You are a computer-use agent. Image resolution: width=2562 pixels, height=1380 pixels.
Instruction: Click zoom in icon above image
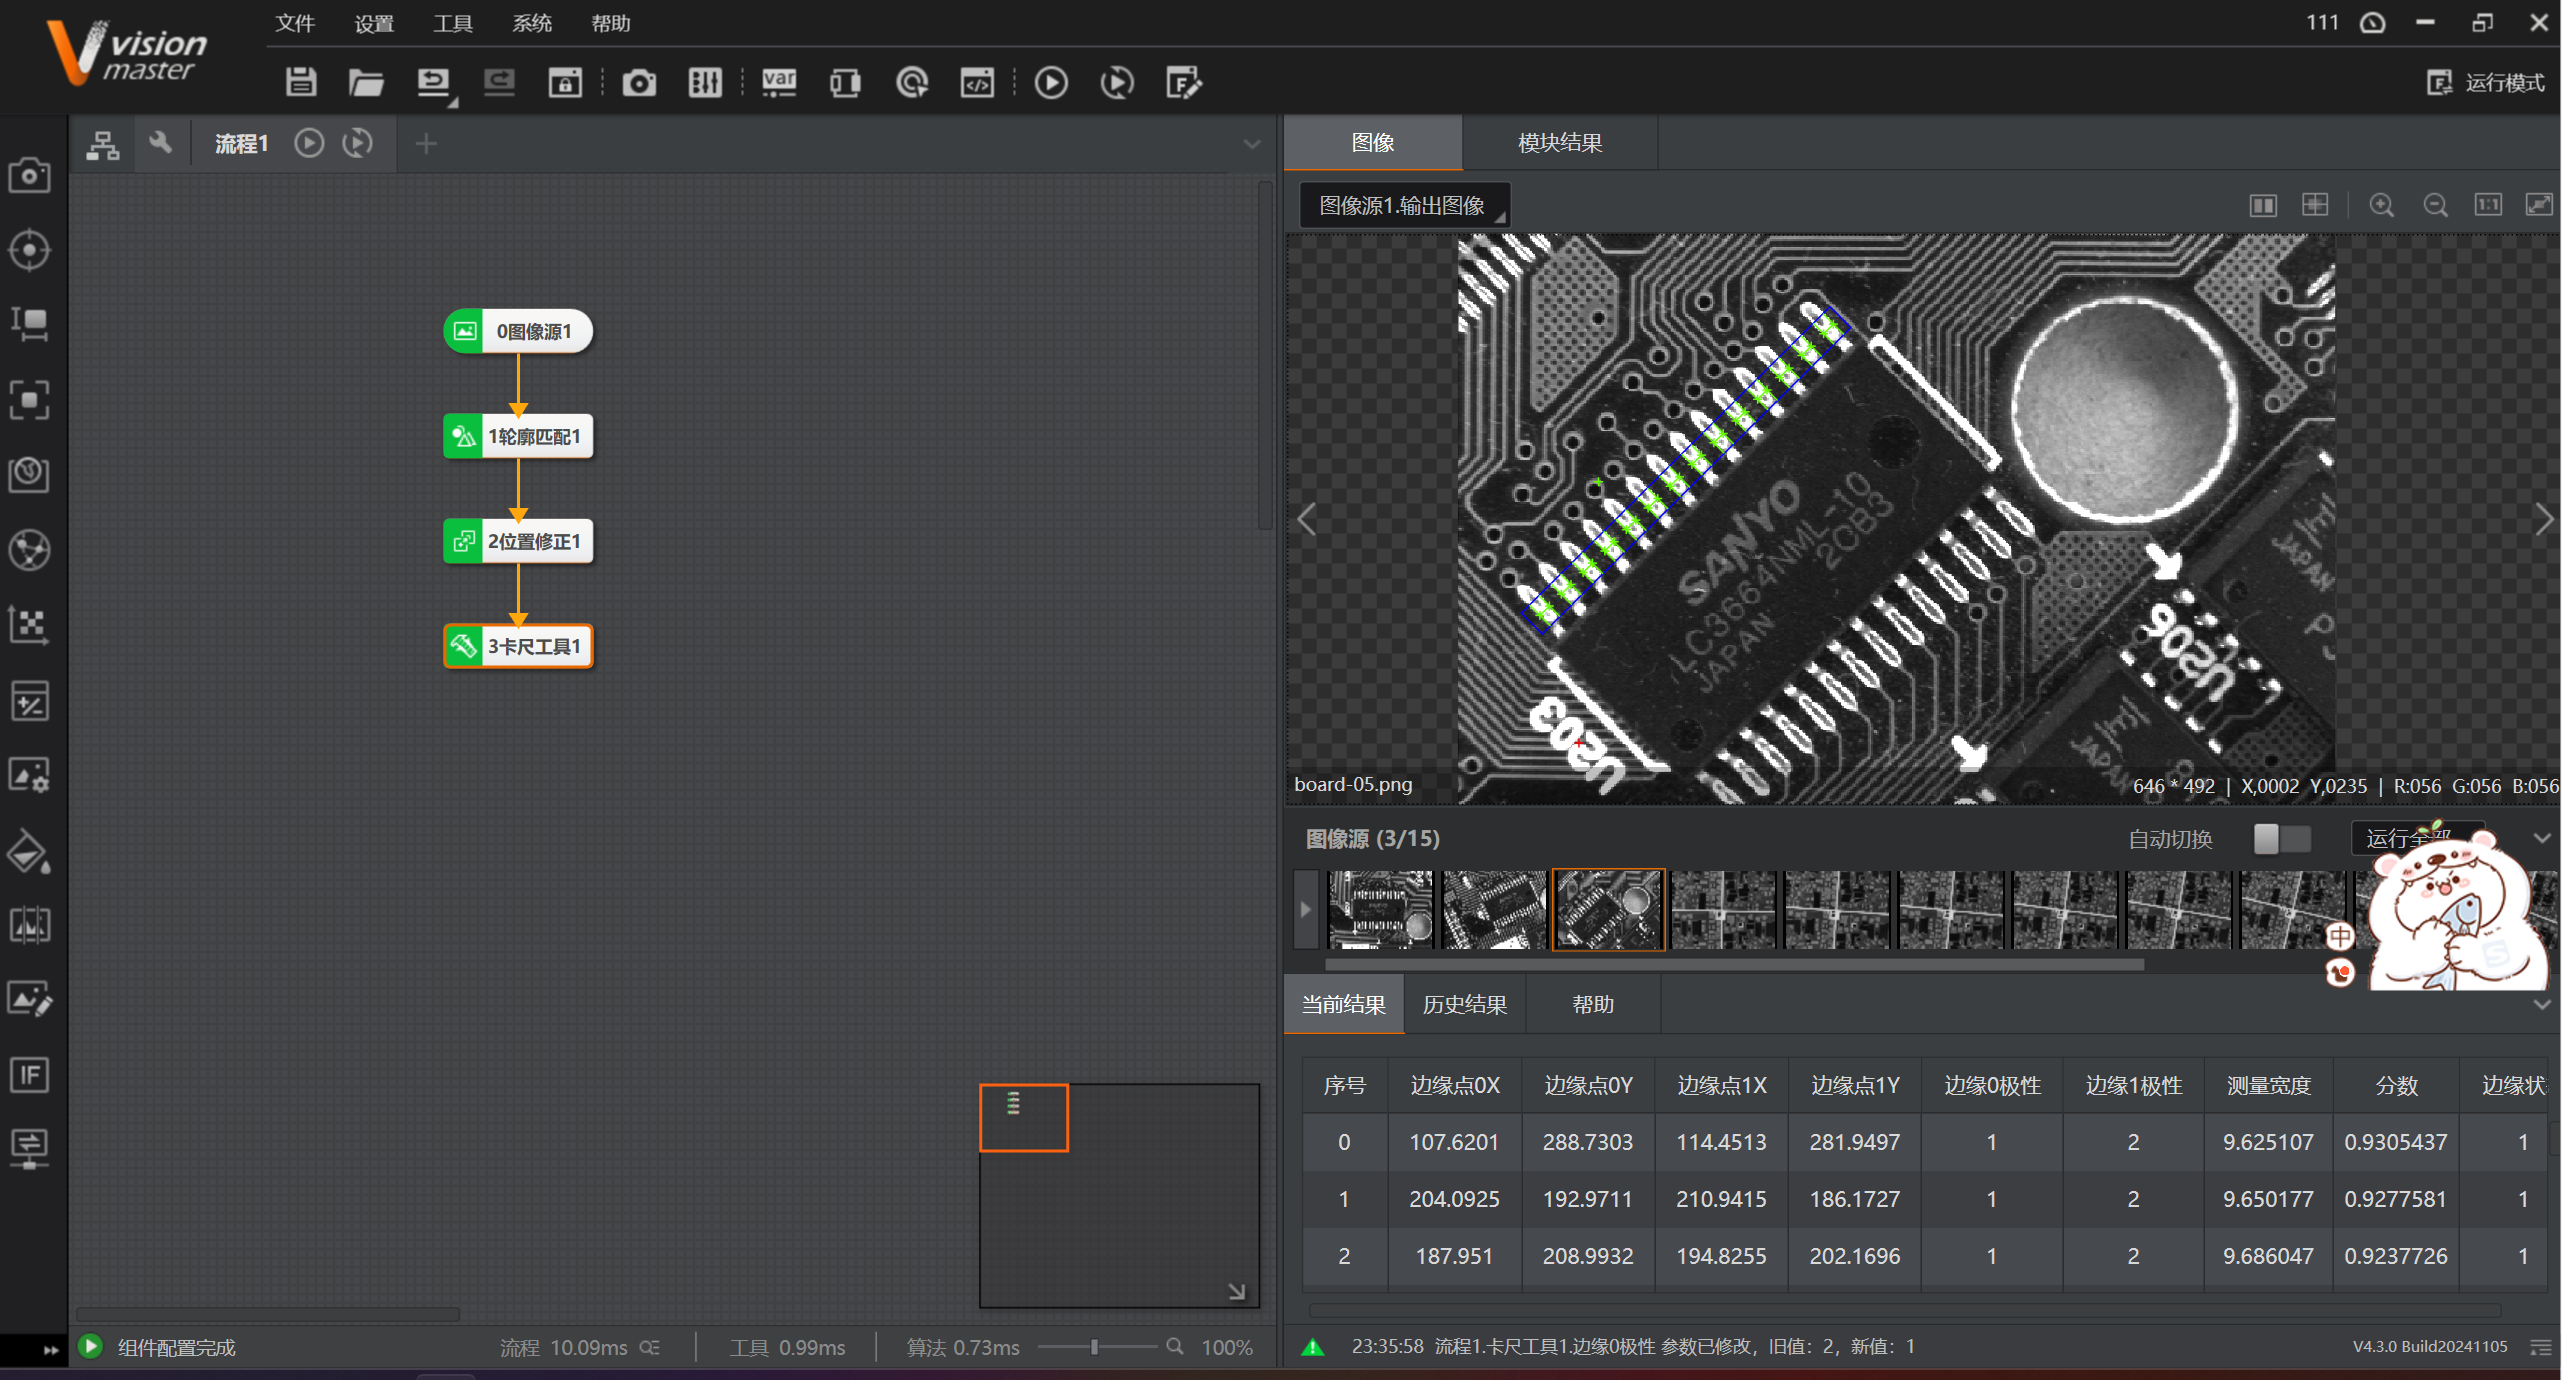tap(2382, 206)
